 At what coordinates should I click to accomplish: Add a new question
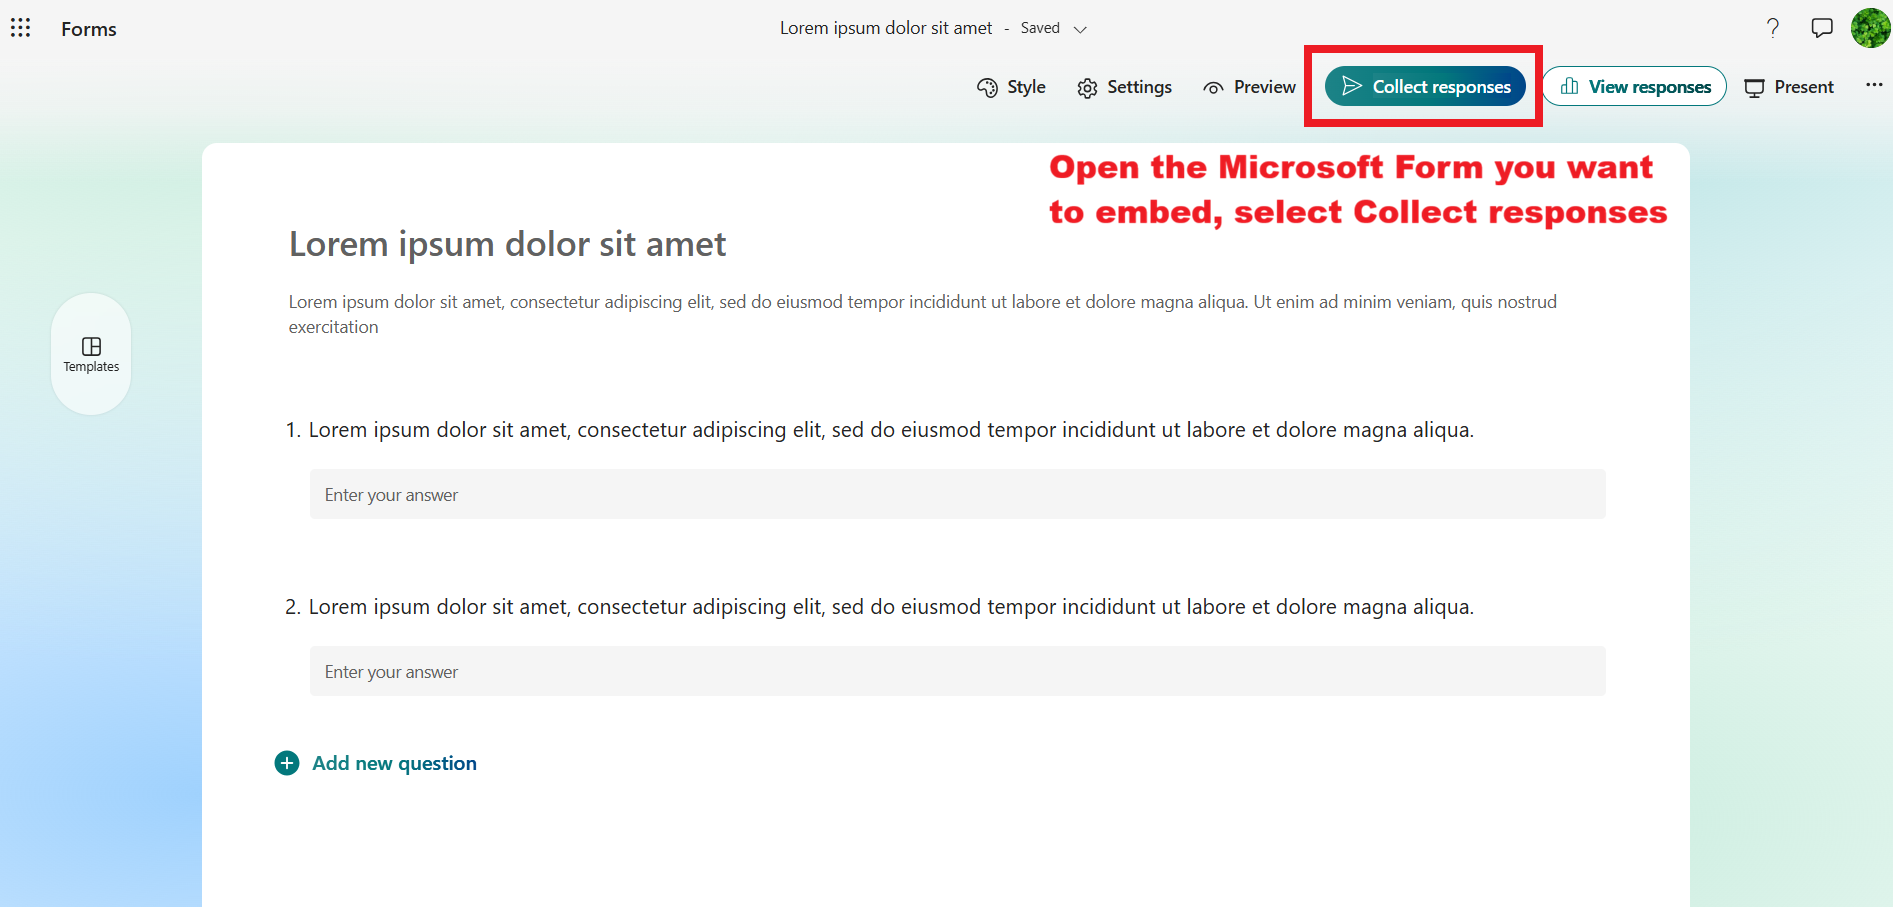376,763
